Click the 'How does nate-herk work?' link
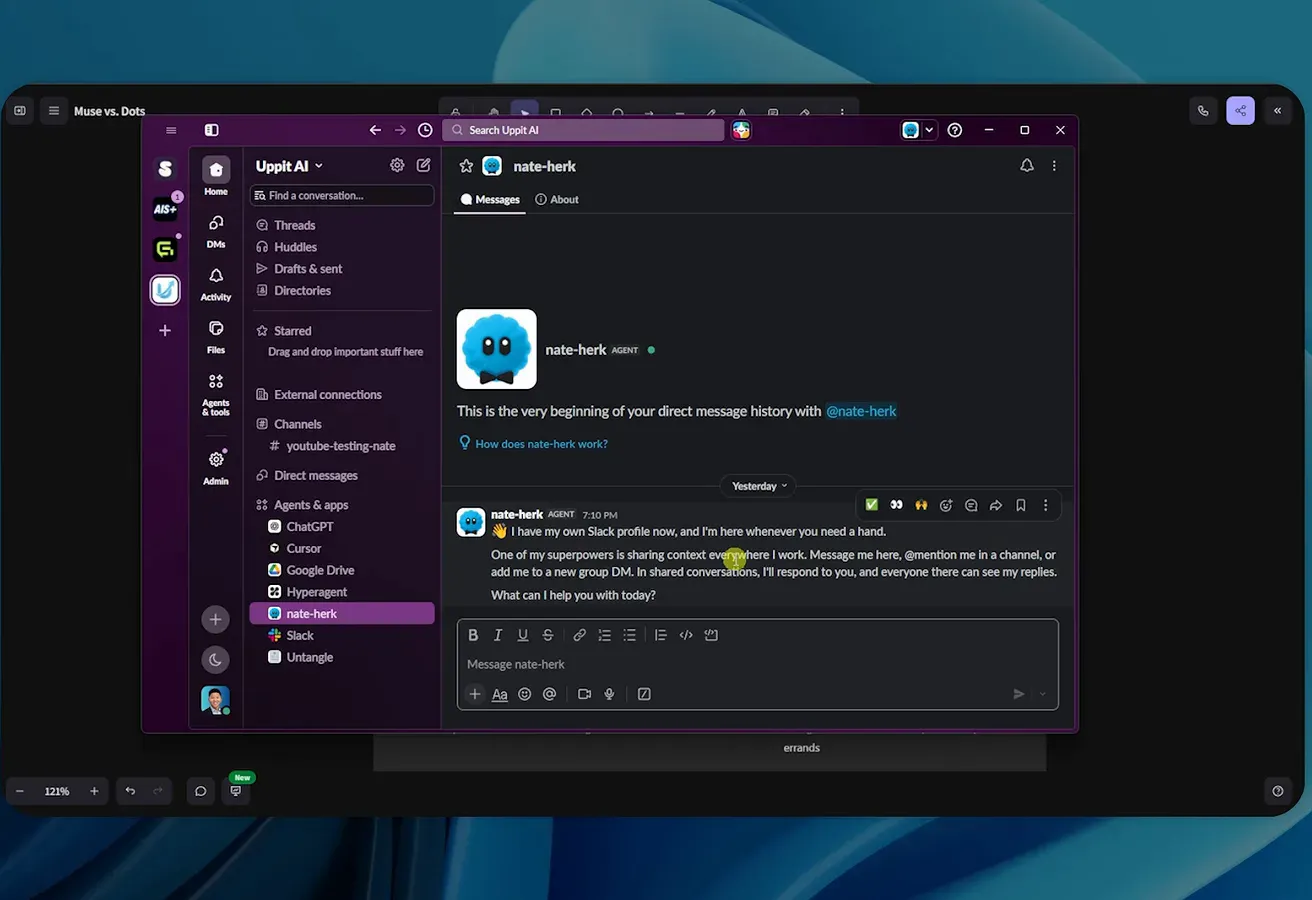The width and height of the screenshot is (1312, 900). [541, 444]
